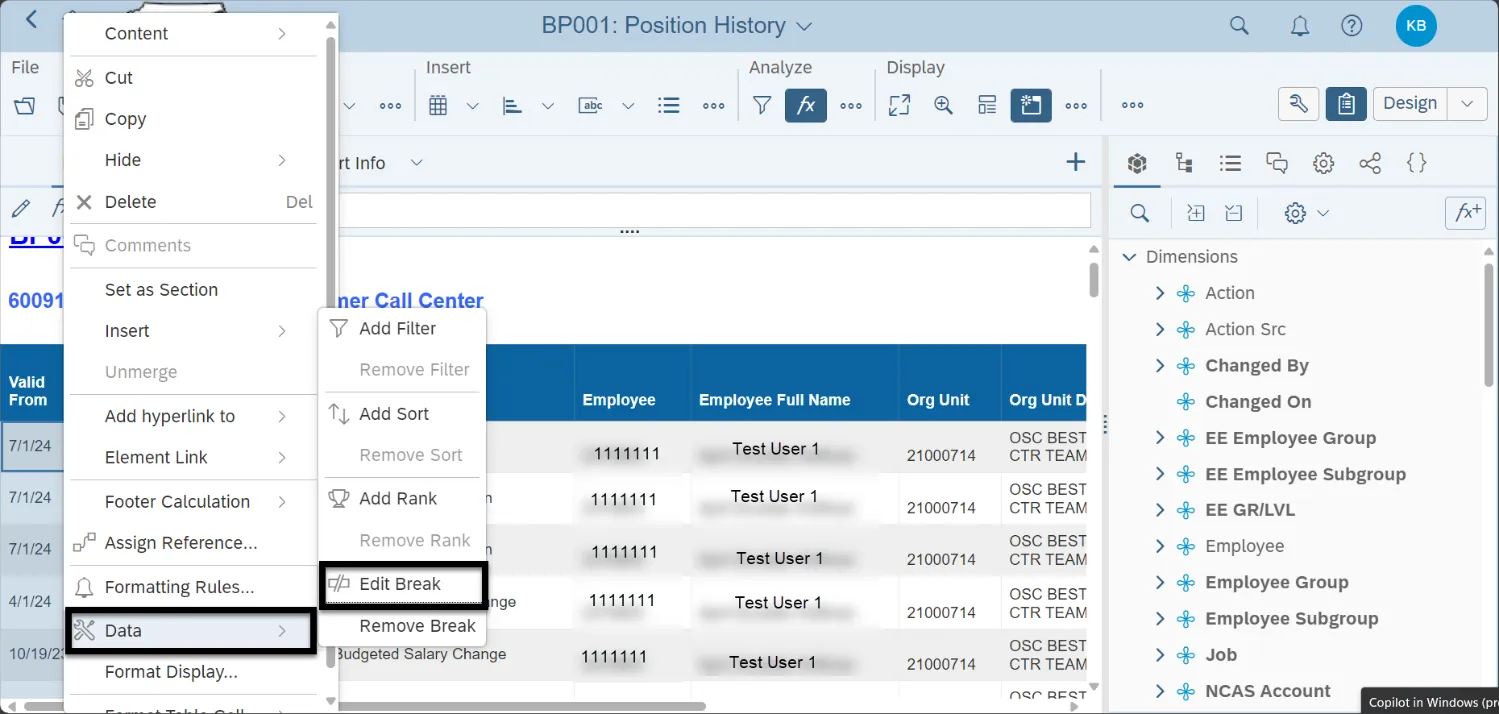The width and height of the screenshot is (1499, 714).
Task: Toggle the fx formula bar button
Action: pos(805,105)
